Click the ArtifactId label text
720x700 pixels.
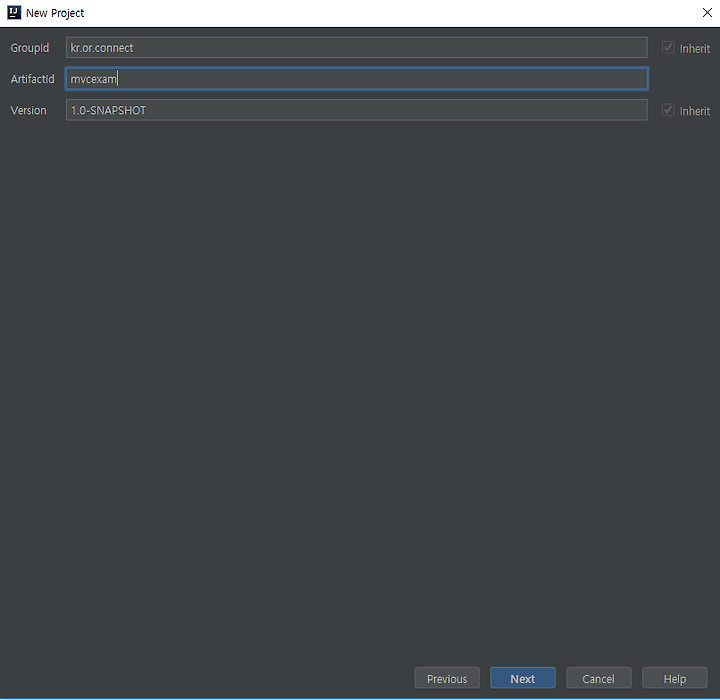tap(33, 79)
